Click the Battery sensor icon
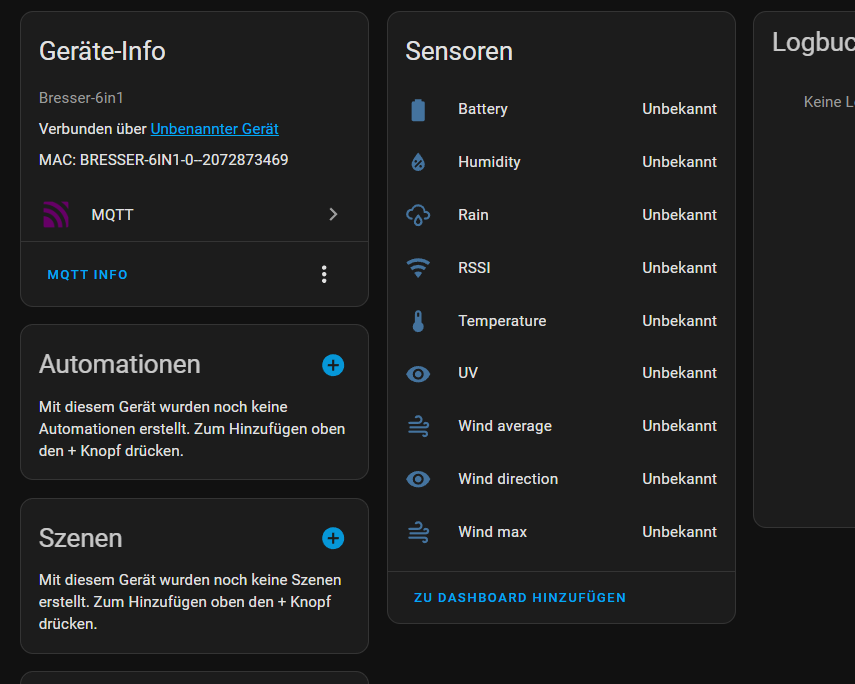 418,109
